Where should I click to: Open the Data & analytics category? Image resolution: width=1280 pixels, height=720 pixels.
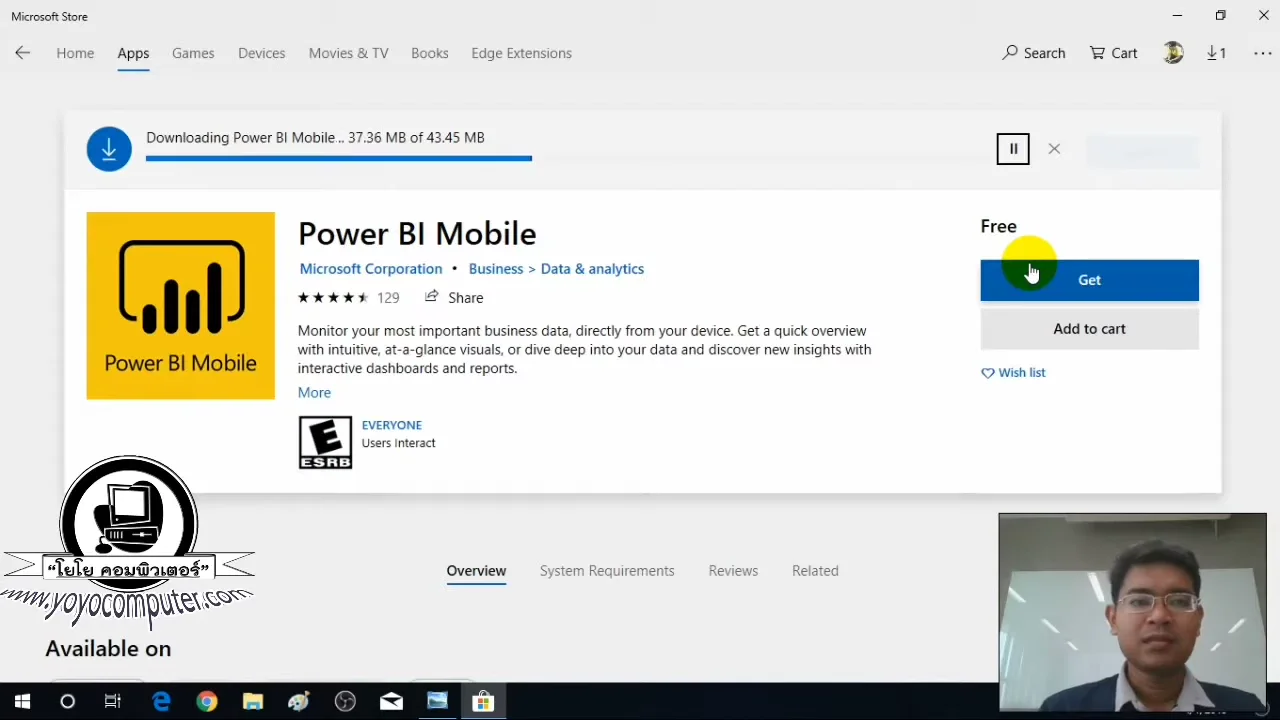click(592, 268)
